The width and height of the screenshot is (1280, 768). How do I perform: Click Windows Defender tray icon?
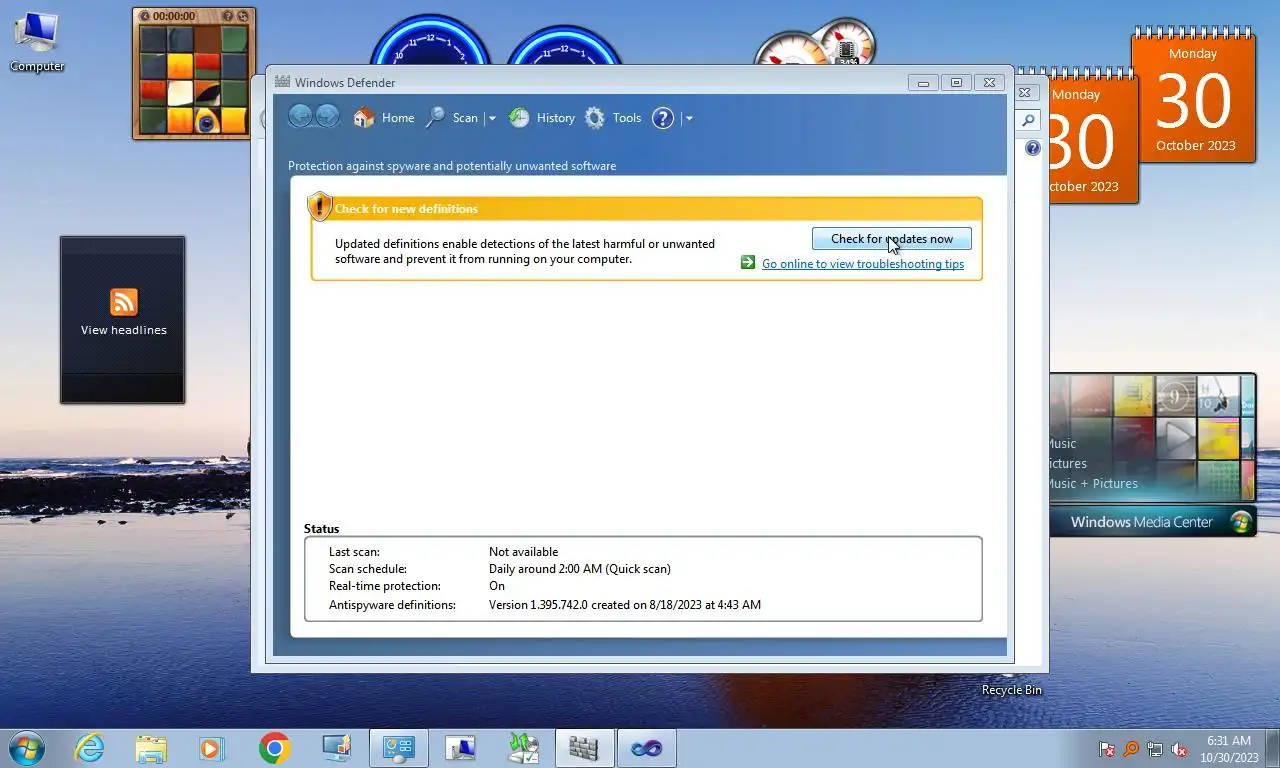[x=1131, y=749]
